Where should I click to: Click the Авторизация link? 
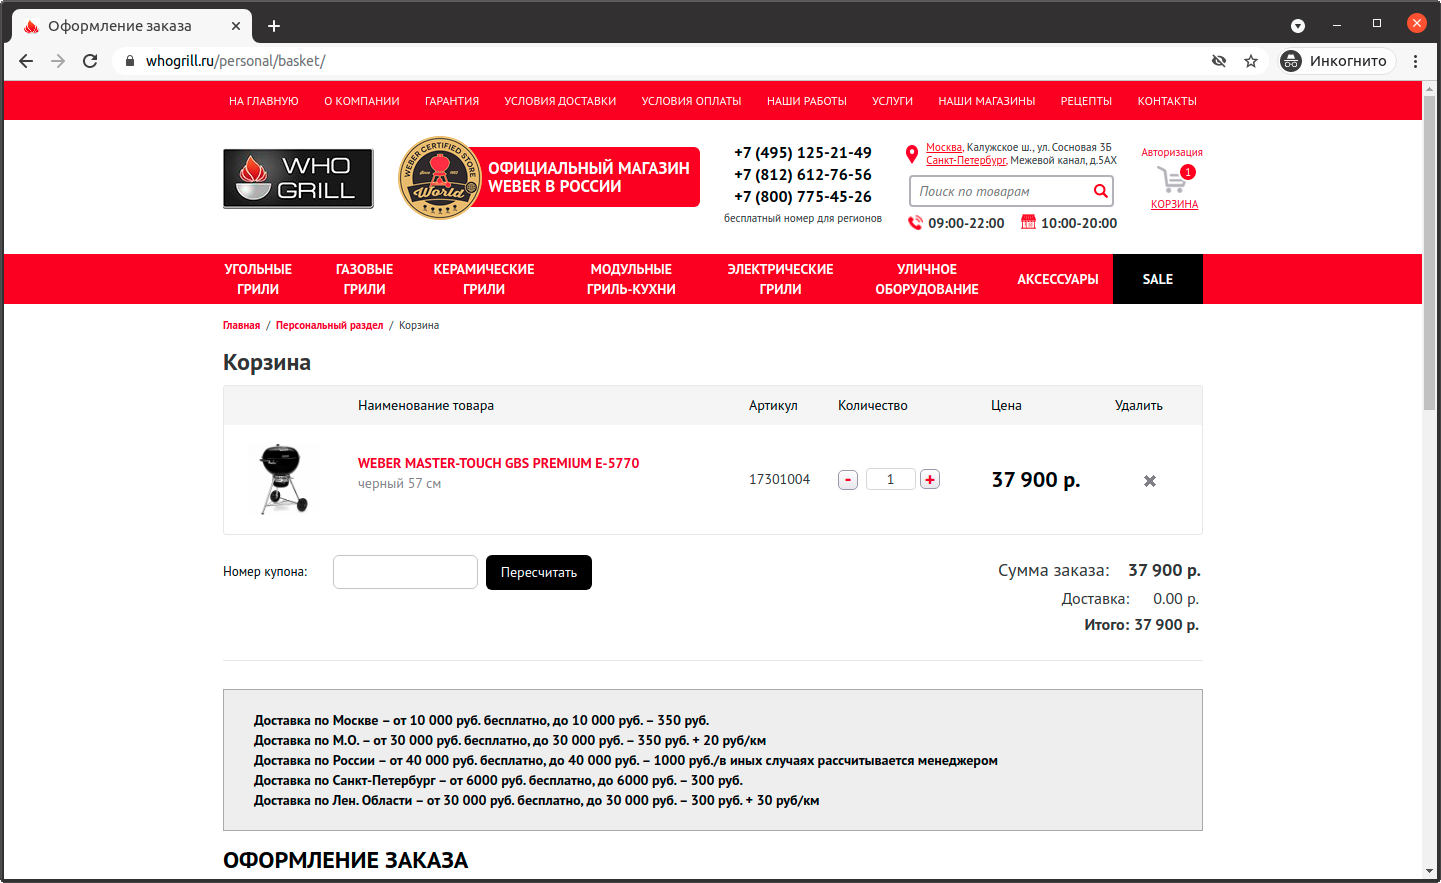coord(1172,153)
